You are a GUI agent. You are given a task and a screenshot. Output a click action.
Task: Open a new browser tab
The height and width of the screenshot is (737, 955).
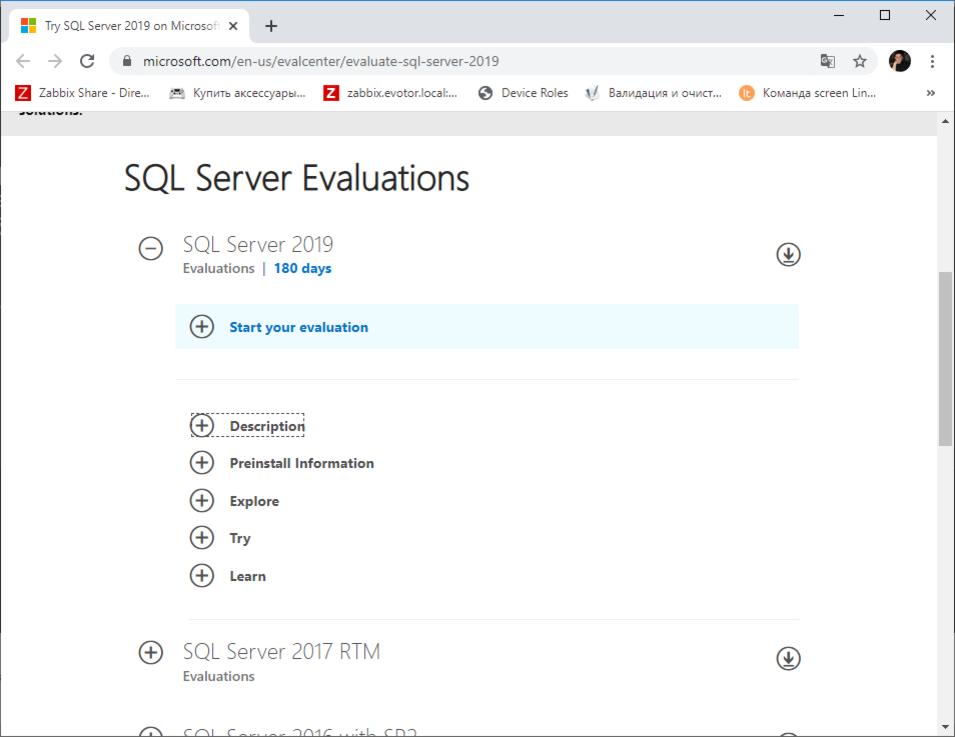point(271,26)
